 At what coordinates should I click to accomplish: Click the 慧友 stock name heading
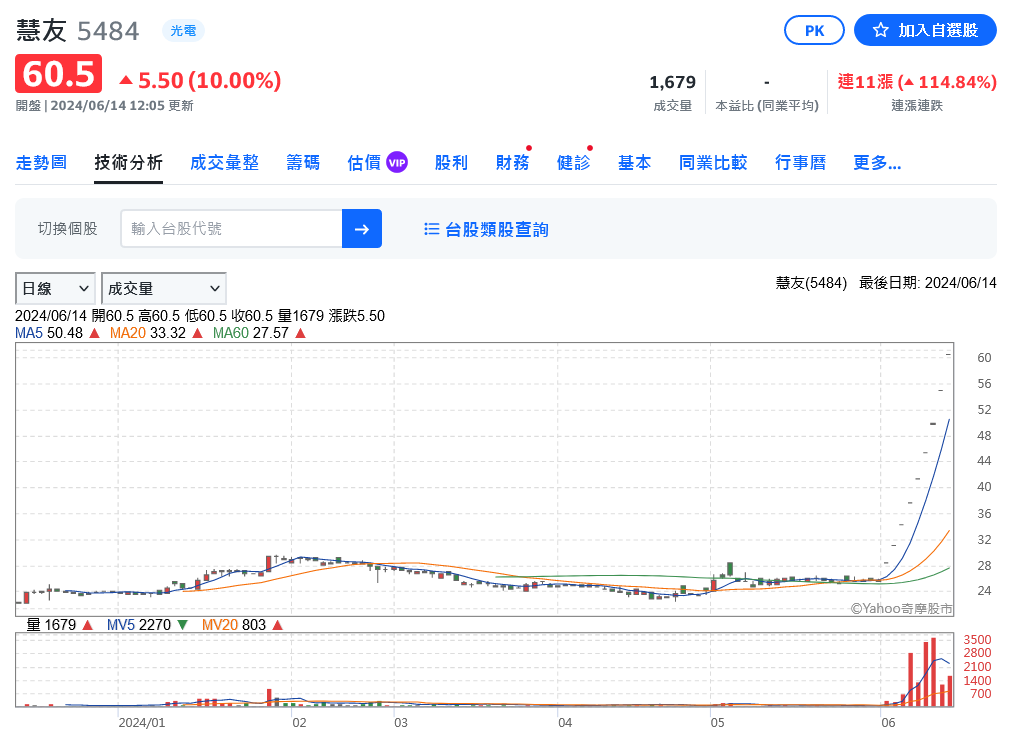41,30
